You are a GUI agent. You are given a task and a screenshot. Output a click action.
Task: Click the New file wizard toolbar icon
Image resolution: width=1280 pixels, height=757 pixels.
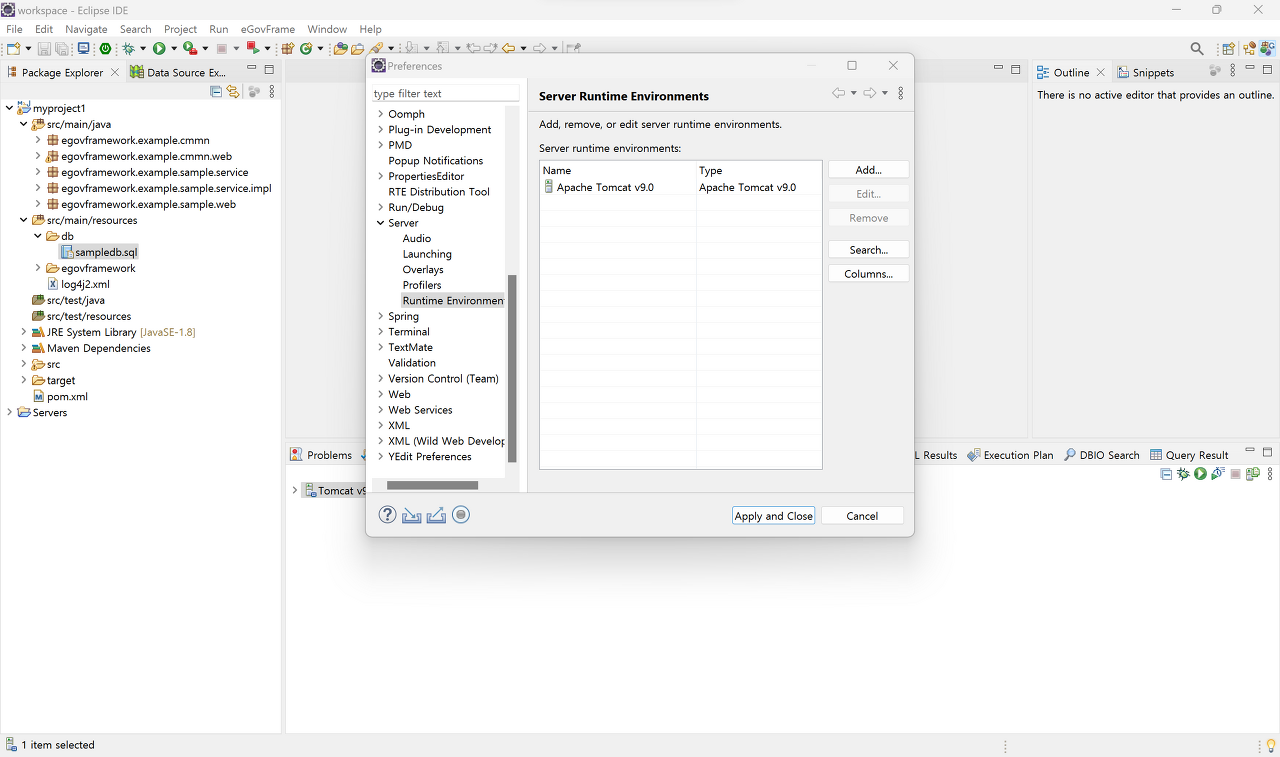pyautogui.click(x=13, y=48)
